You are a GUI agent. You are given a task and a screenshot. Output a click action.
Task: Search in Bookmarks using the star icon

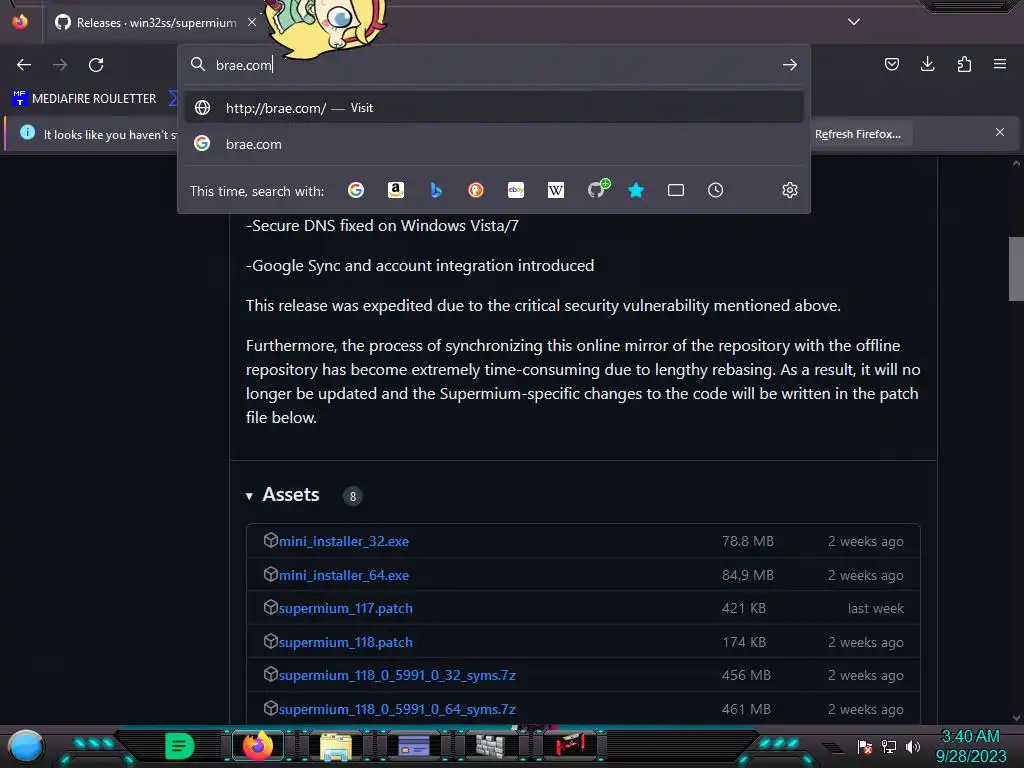pyautogui.click(x=636, y=190)
